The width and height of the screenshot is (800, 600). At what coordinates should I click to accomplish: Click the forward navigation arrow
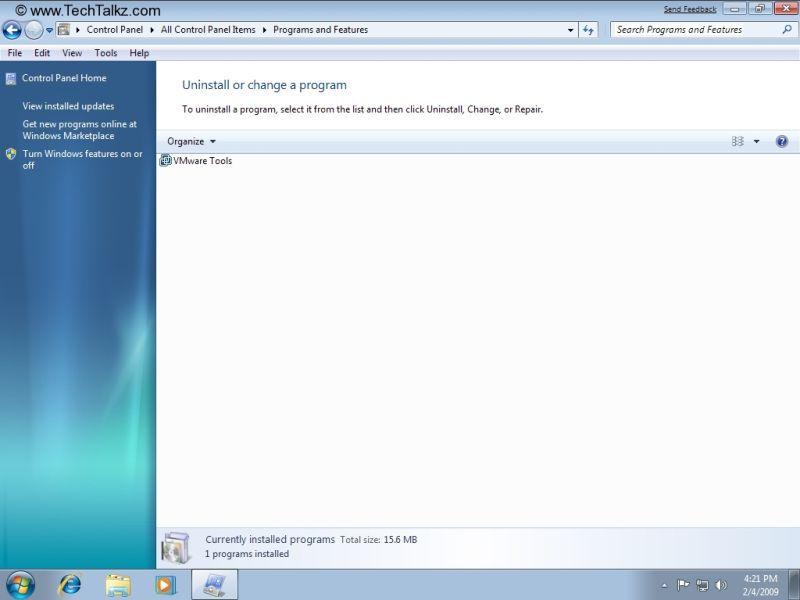point(31,29)
